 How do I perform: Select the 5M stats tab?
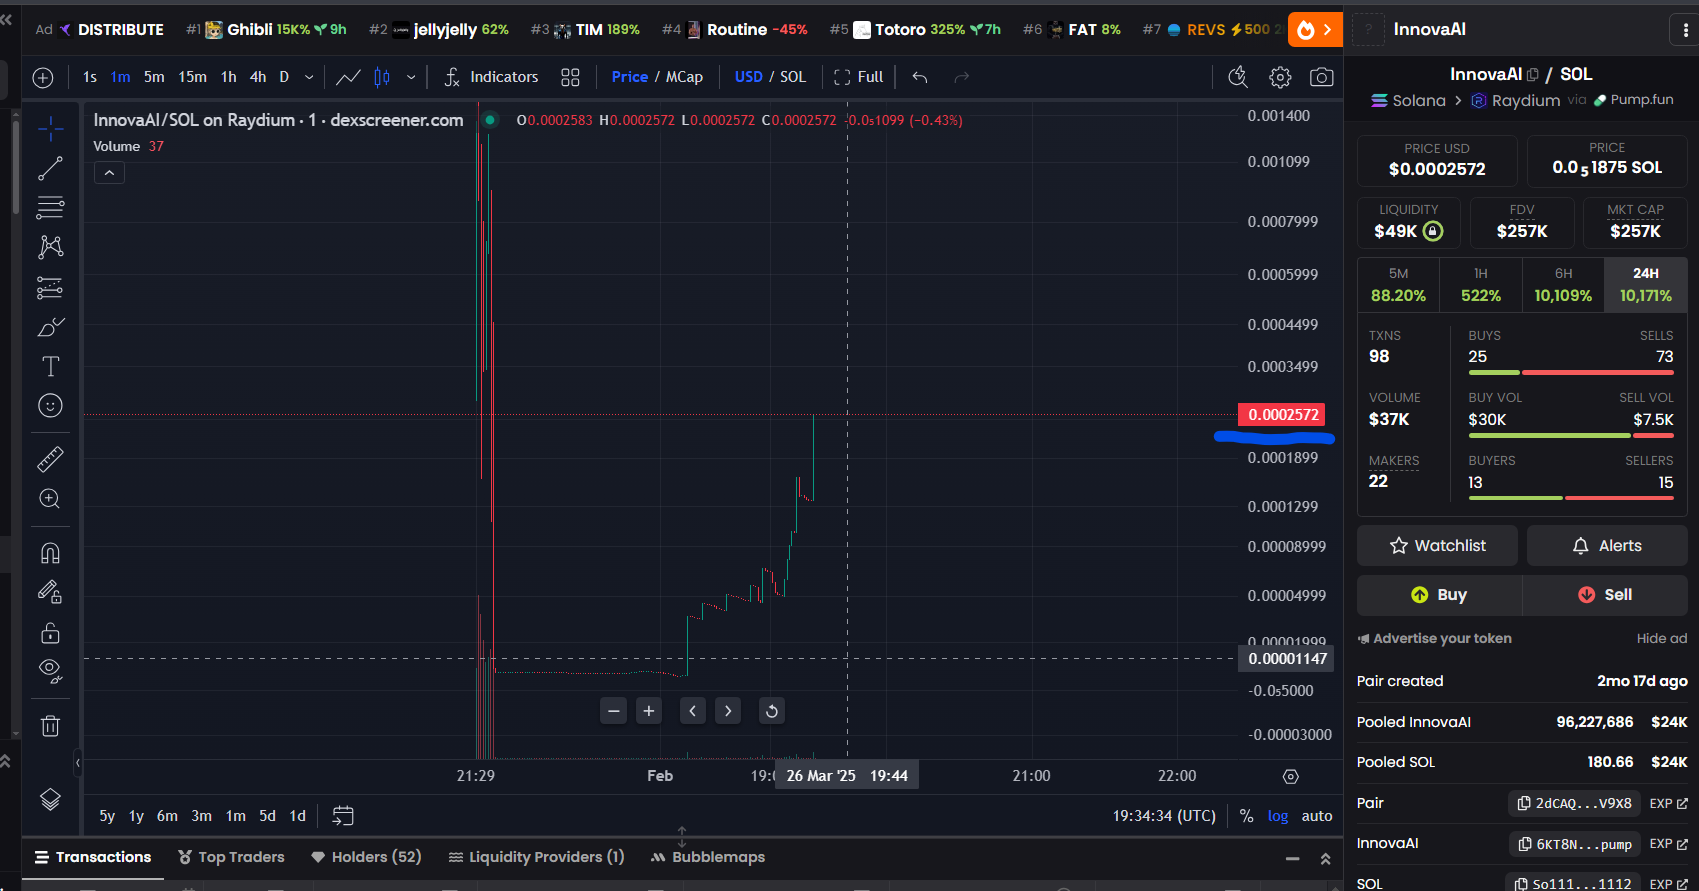[1398, 285]
